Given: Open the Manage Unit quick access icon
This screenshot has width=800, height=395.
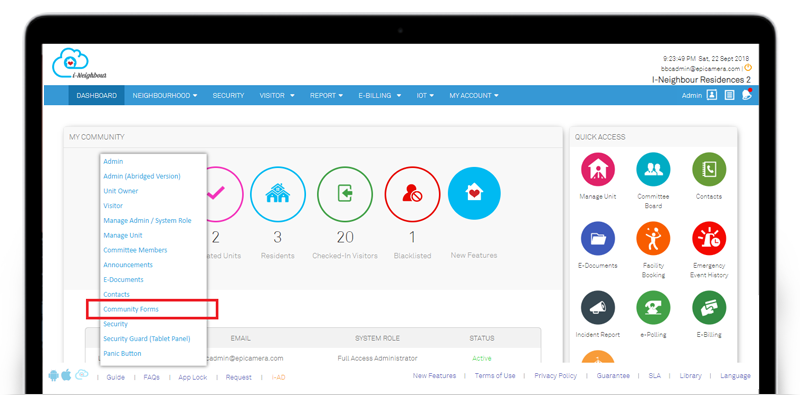Looking at the screenshot, I should coord(597,169).
